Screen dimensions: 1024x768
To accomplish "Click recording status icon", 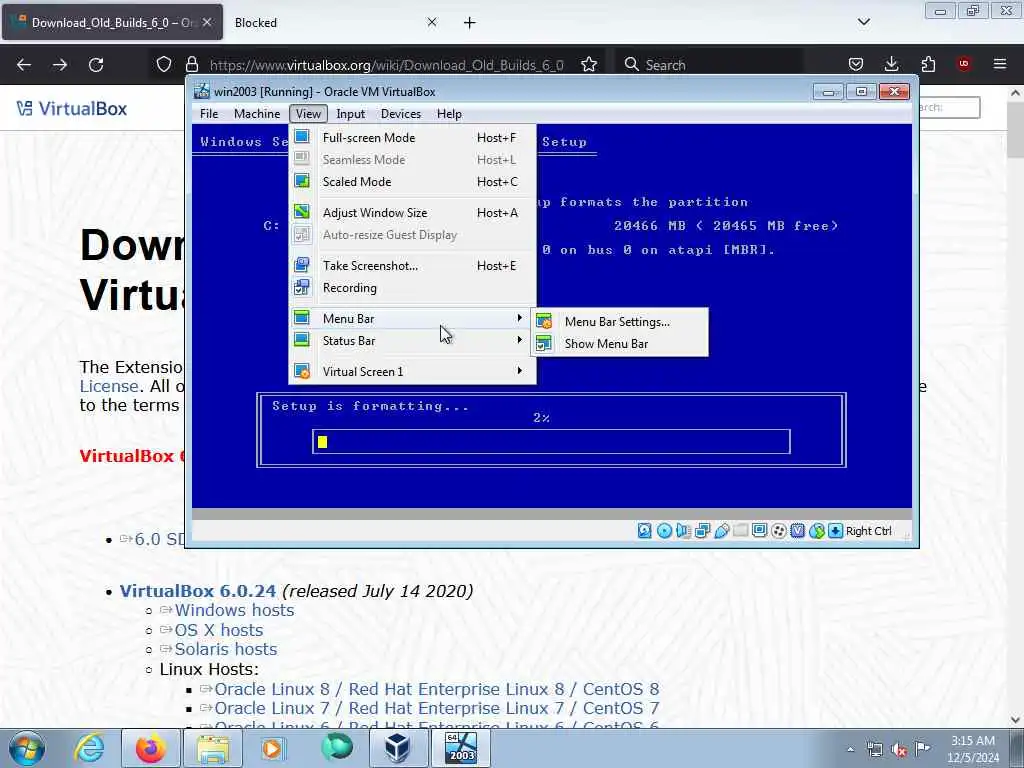I will click(x=778, y=531).
